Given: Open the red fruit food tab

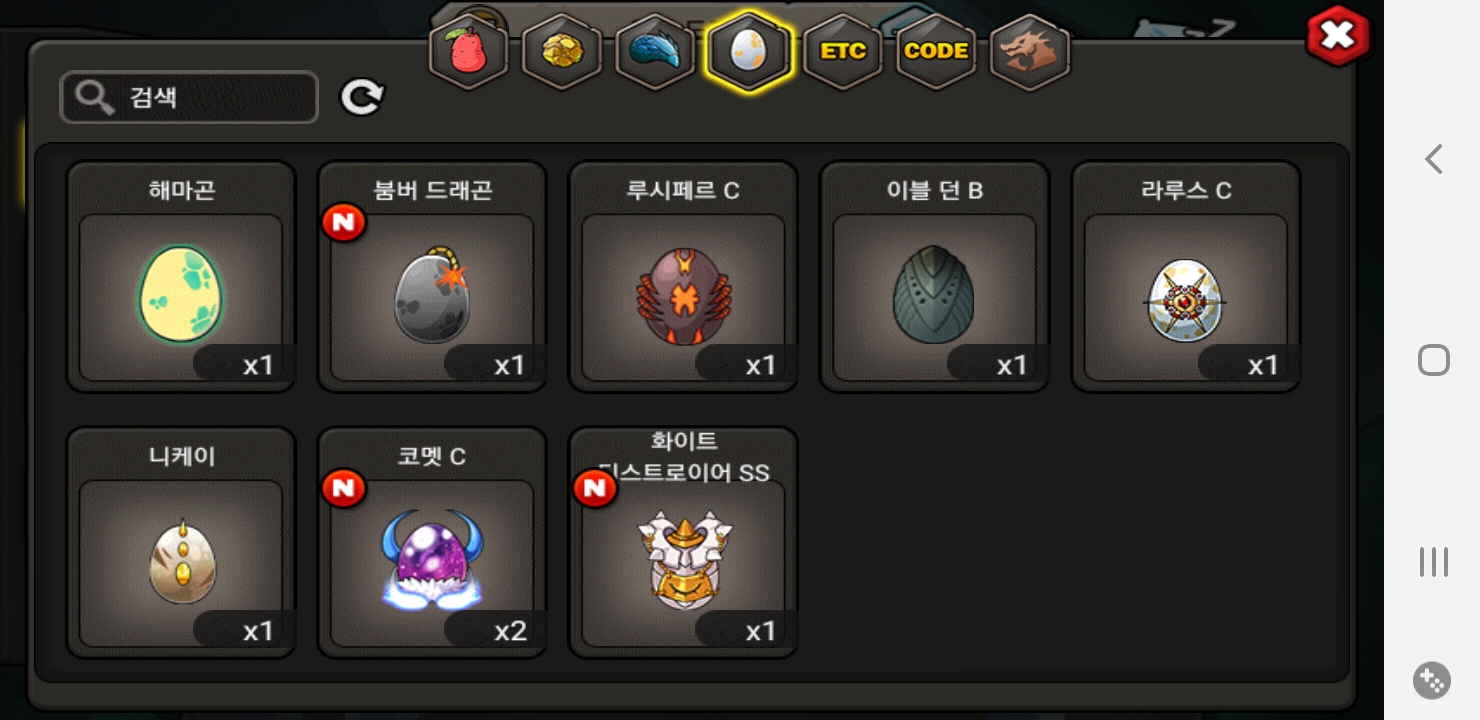Looking at the screenshot, I should (469, 52).
